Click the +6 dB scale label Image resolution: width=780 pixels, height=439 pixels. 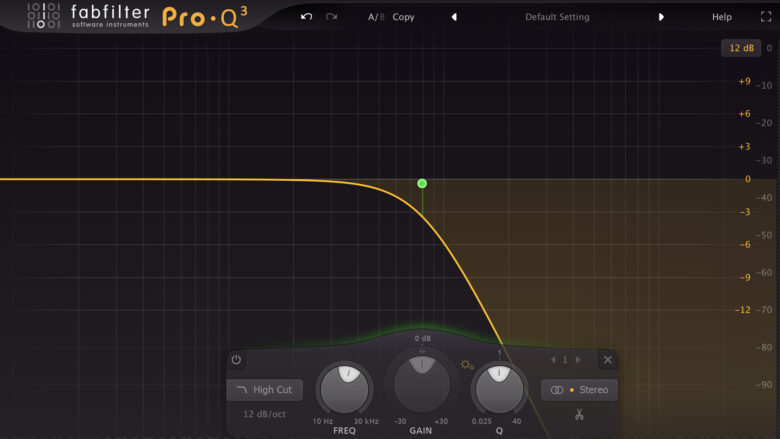[x=744, y=114]
